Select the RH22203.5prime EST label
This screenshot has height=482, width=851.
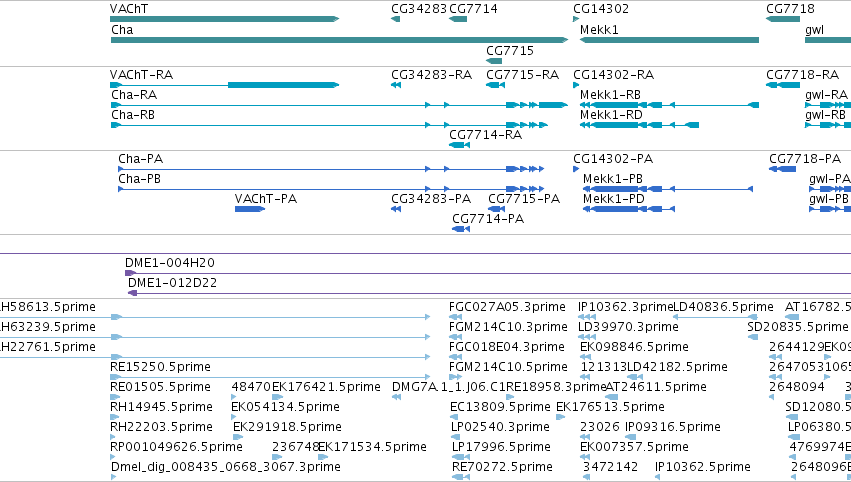[x=161, y=427]
